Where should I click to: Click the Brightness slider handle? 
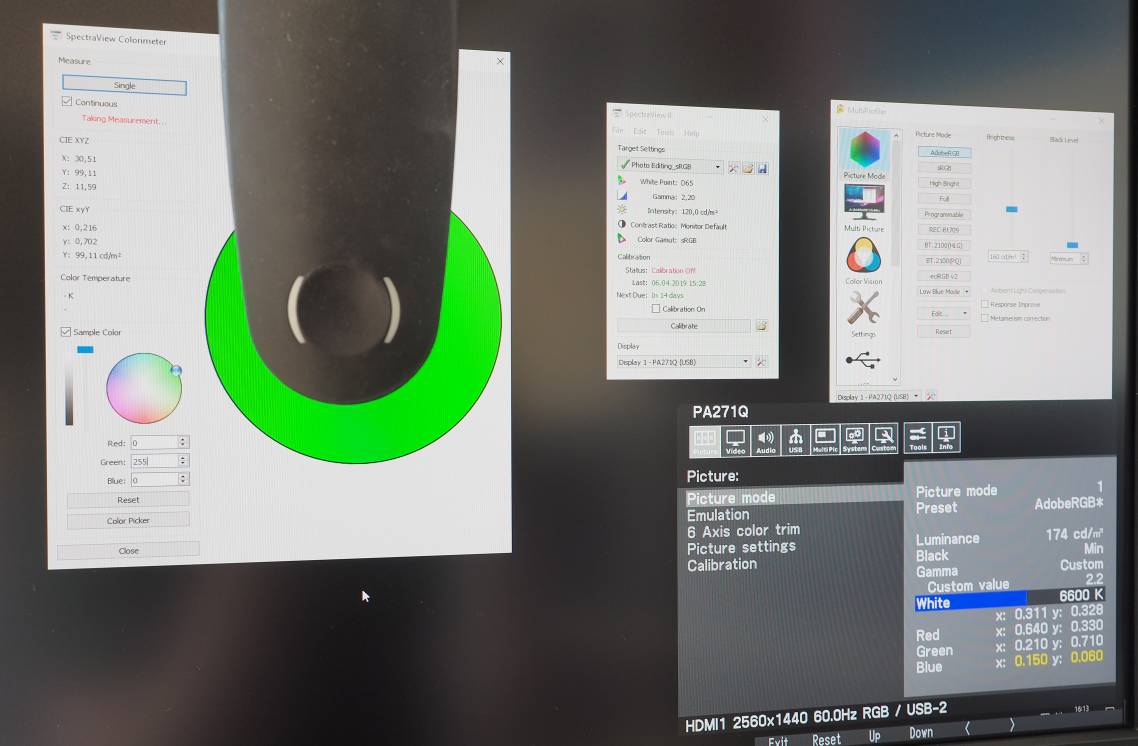coord(1011,209)
